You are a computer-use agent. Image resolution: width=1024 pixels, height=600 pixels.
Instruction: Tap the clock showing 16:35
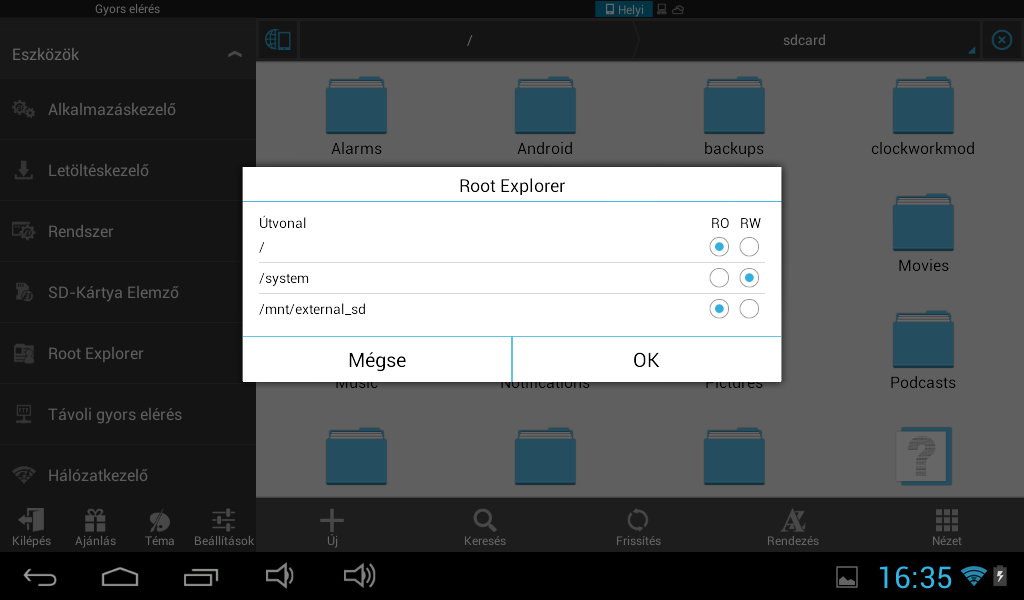click(x=915, y=577)
